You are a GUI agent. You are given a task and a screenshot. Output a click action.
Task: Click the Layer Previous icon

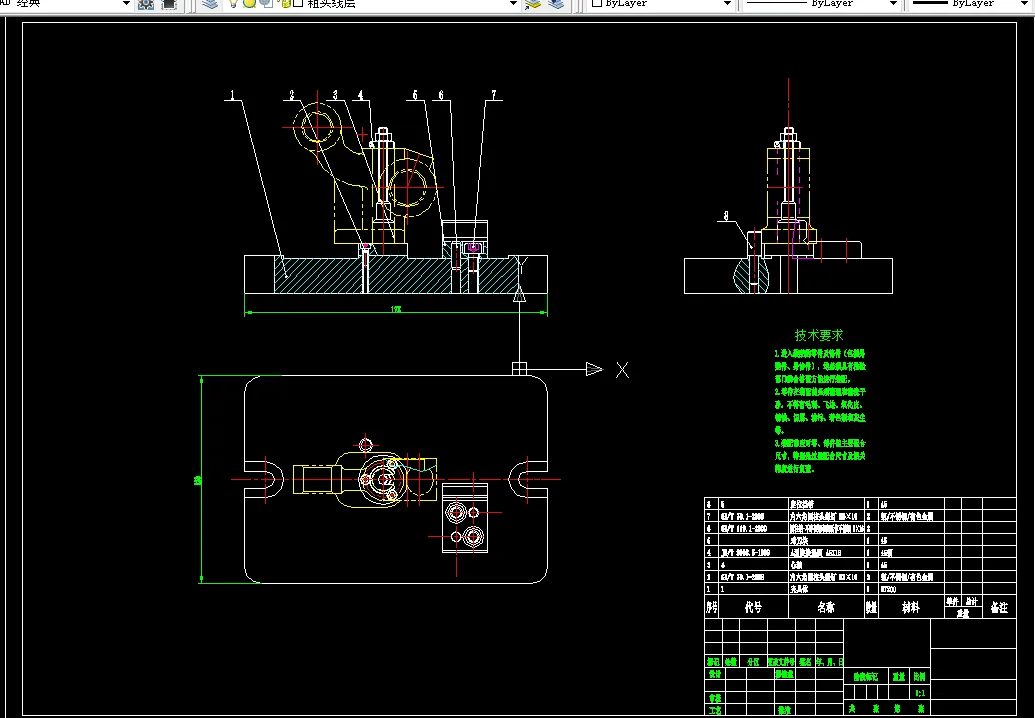click(558, 4)
